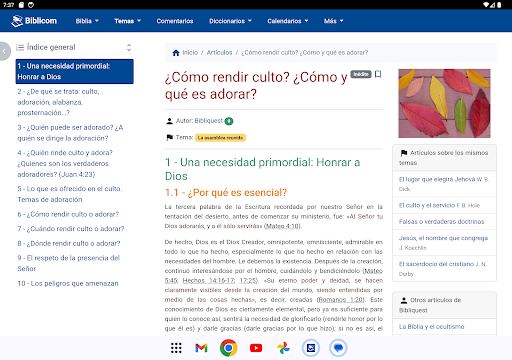Click the Artículos breadcrumb link
Image resolution: width=512 pixels, height=360 pixels.
[x=219, y=53]
